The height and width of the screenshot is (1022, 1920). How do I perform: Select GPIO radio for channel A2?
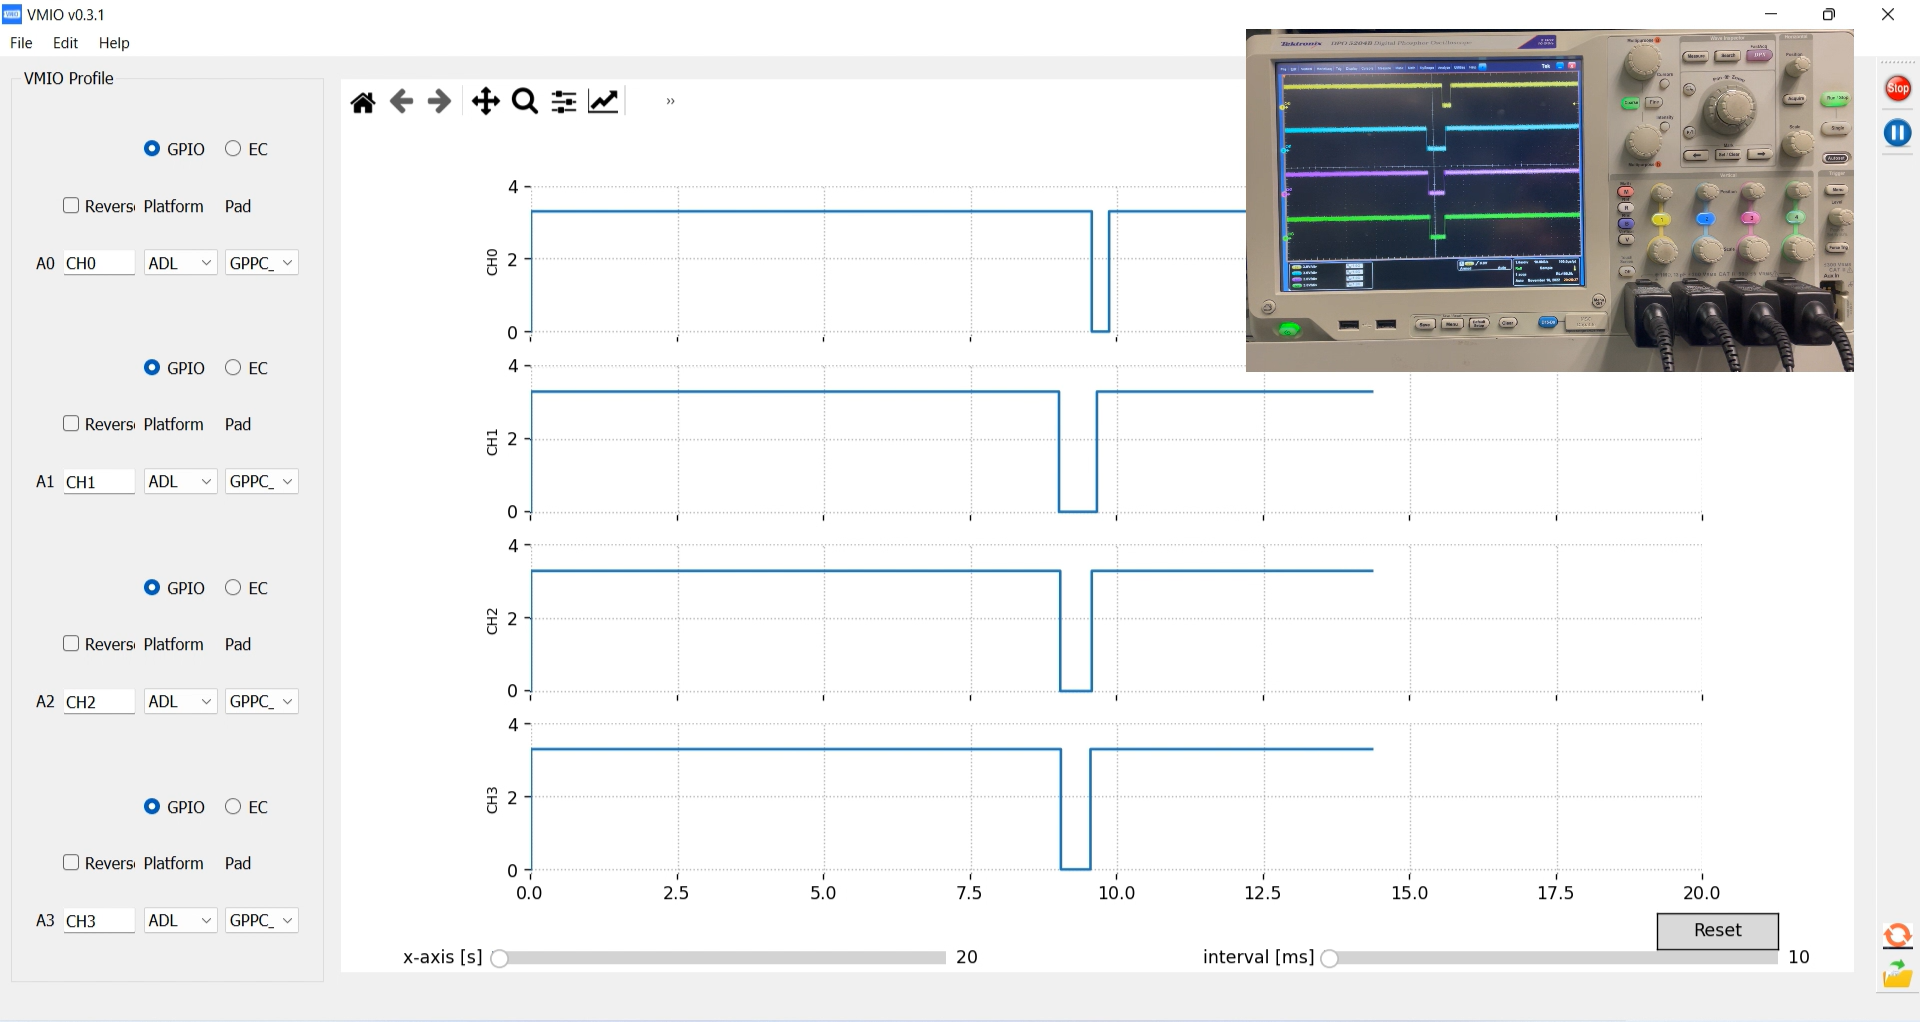pyautogui.click(x=152, y=587)
